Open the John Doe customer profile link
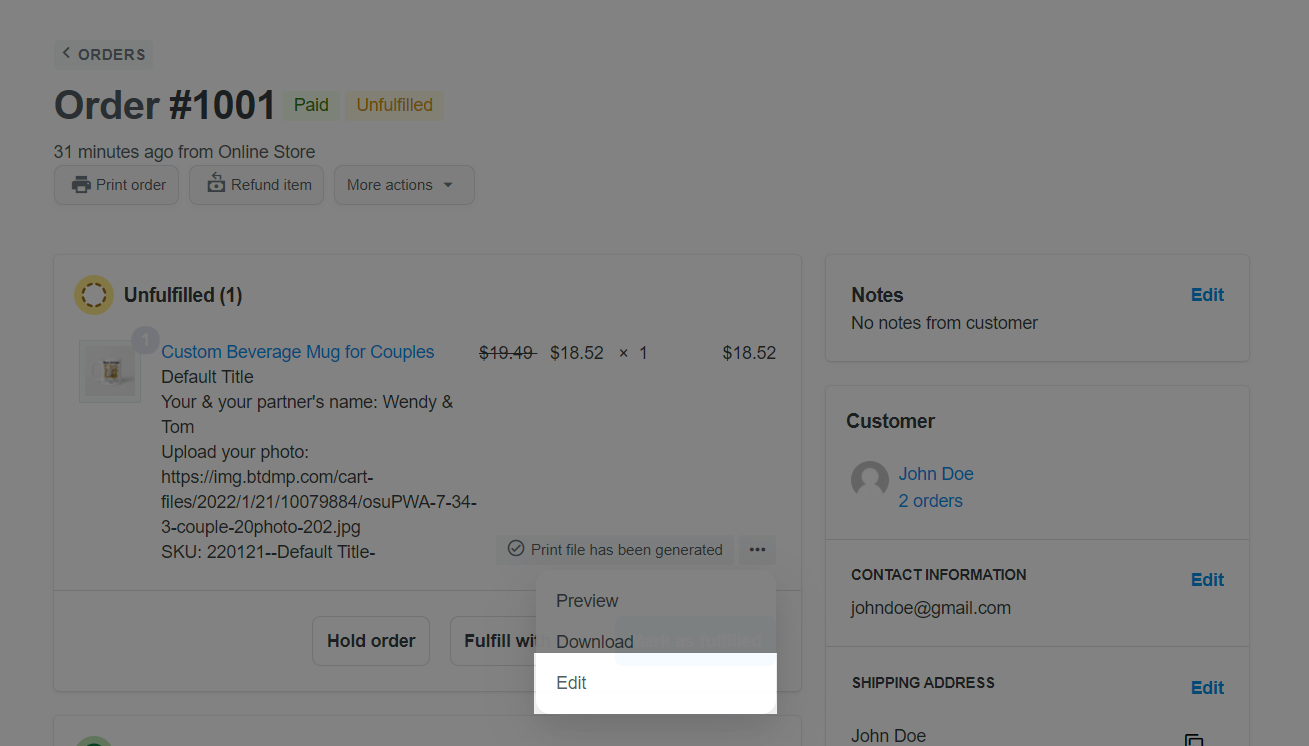Viewport: 1309px width, 746px height. pyautogui.click(x=936, y=474)
